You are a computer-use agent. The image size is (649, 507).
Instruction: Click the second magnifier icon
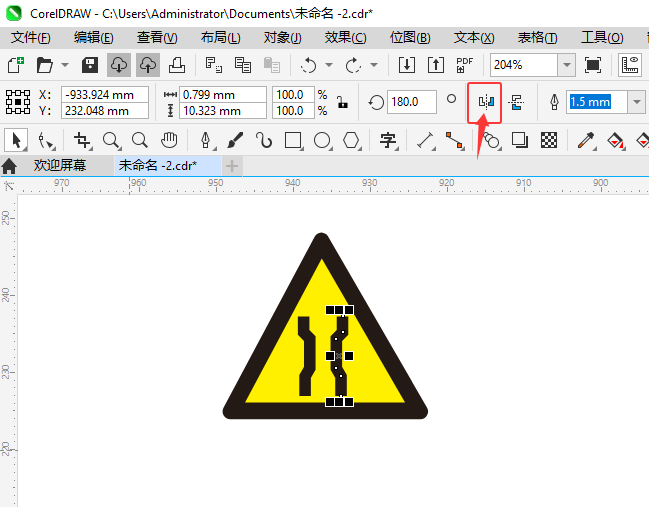pyautogui.click(x=139, y=140)
